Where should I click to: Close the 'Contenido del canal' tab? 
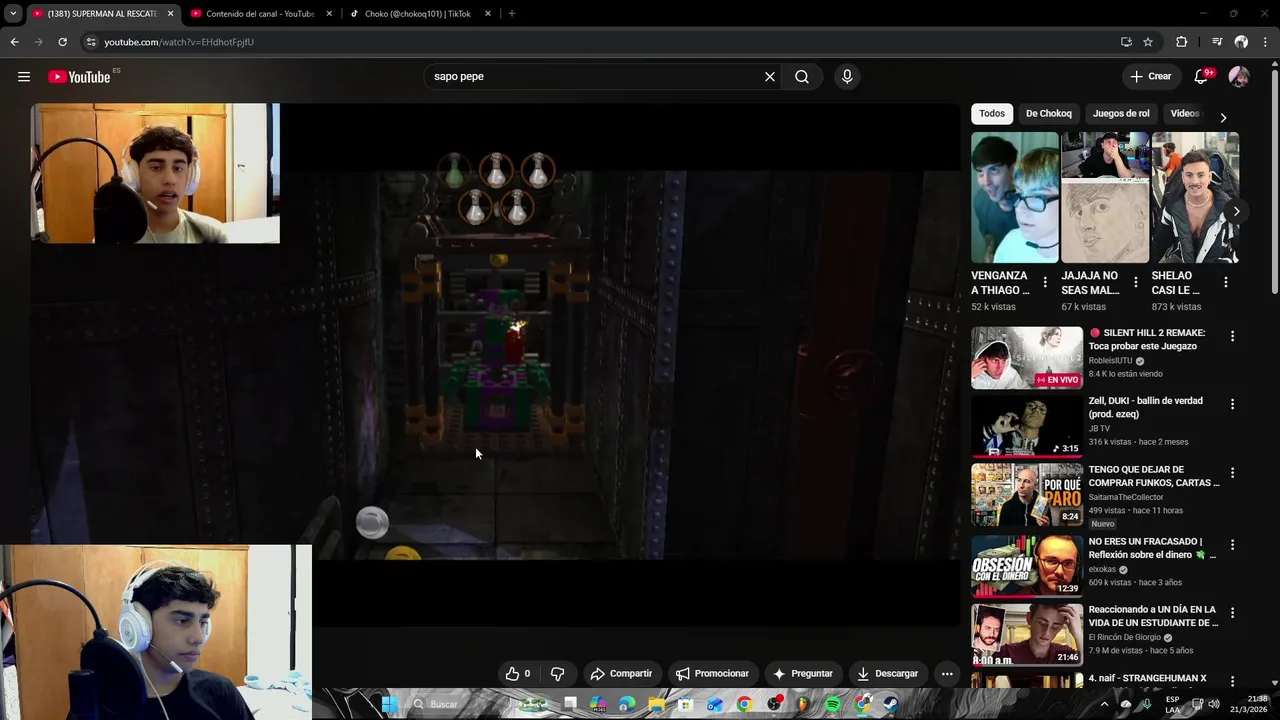coord(329,14)
